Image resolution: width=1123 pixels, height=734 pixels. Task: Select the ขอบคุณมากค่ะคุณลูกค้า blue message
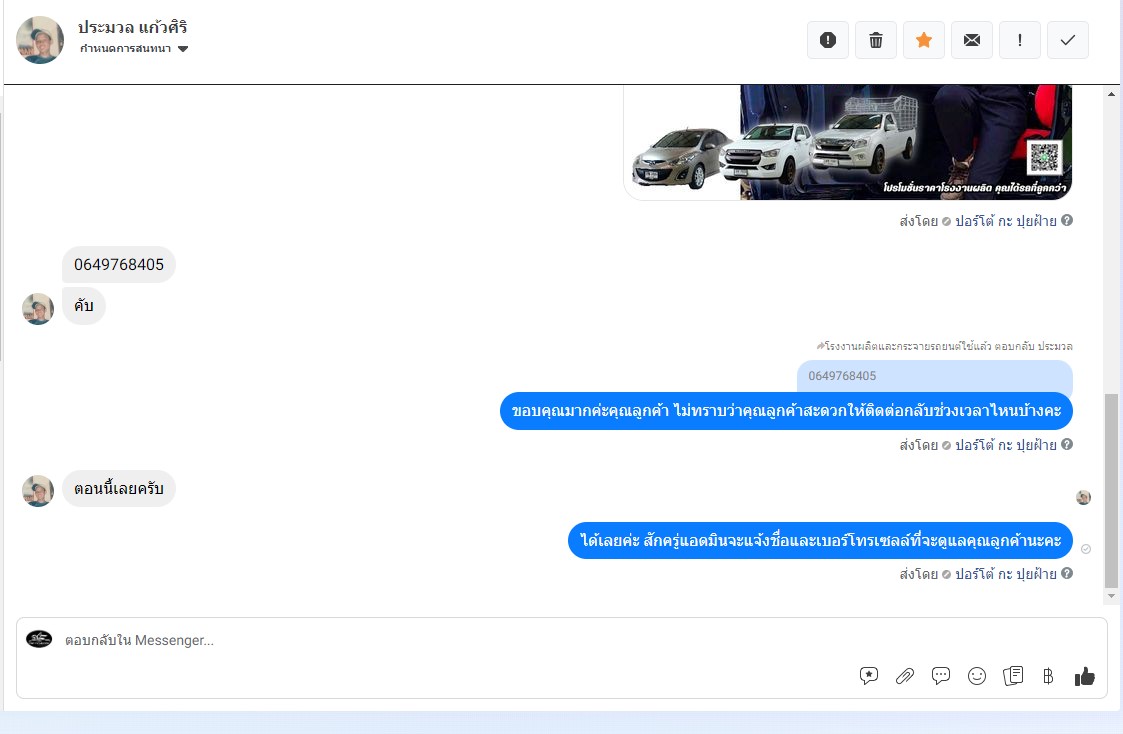click(x=786, y=411)
